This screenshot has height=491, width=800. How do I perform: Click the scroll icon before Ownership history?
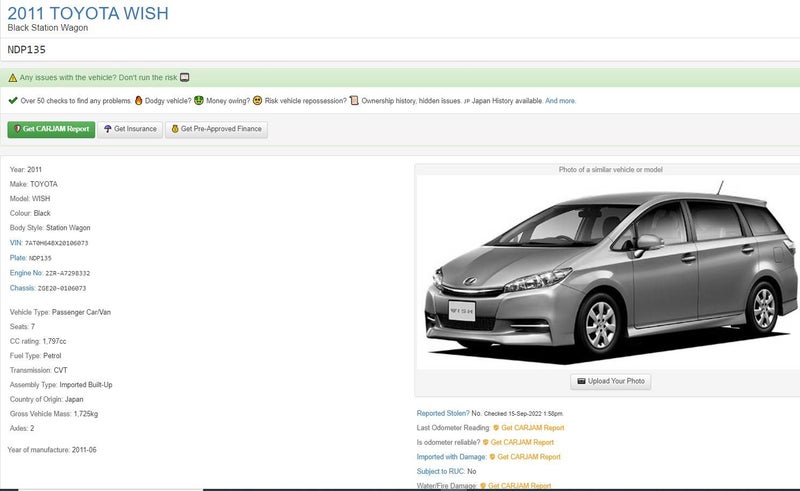pos(354,101)
